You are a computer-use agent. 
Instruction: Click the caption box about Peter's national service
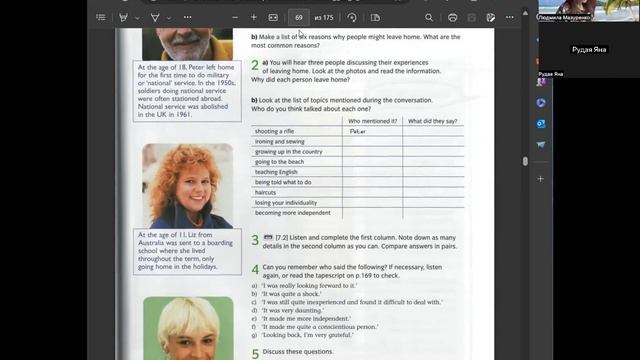(x=187, y=91)
